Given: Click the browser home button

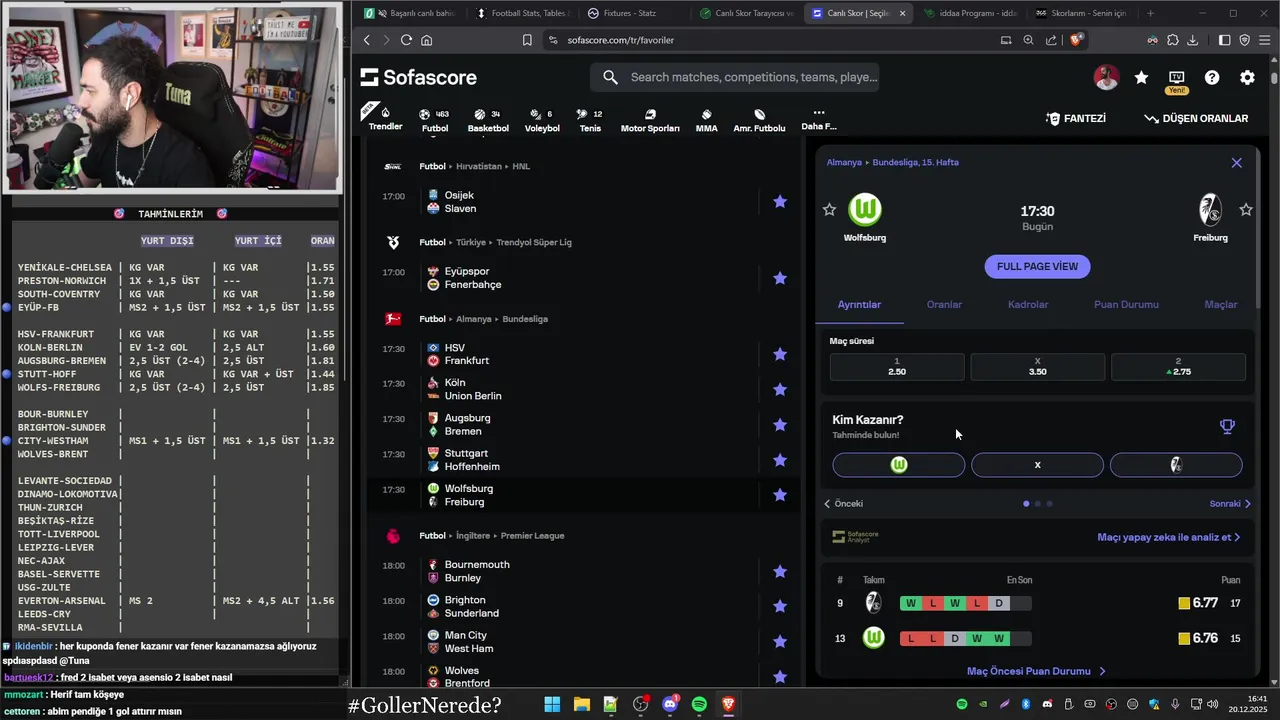Looking at the screenshot, I should [427, 40].
